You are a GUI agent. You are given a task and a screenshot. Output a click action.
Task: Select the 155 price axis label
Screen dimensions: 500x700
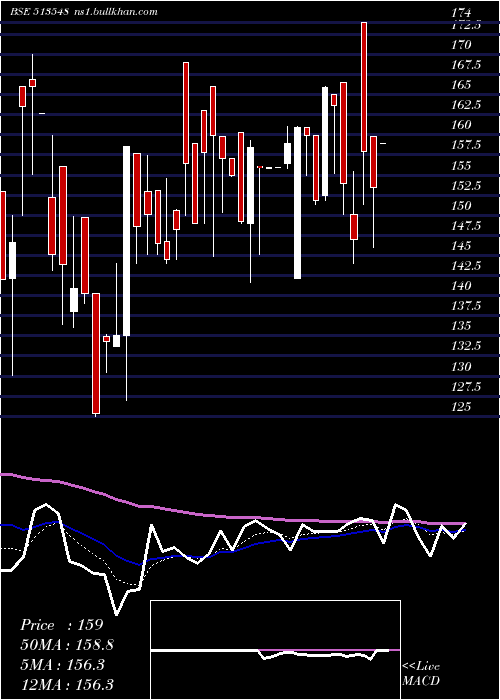pyautogui.click(x=461, y=165)
